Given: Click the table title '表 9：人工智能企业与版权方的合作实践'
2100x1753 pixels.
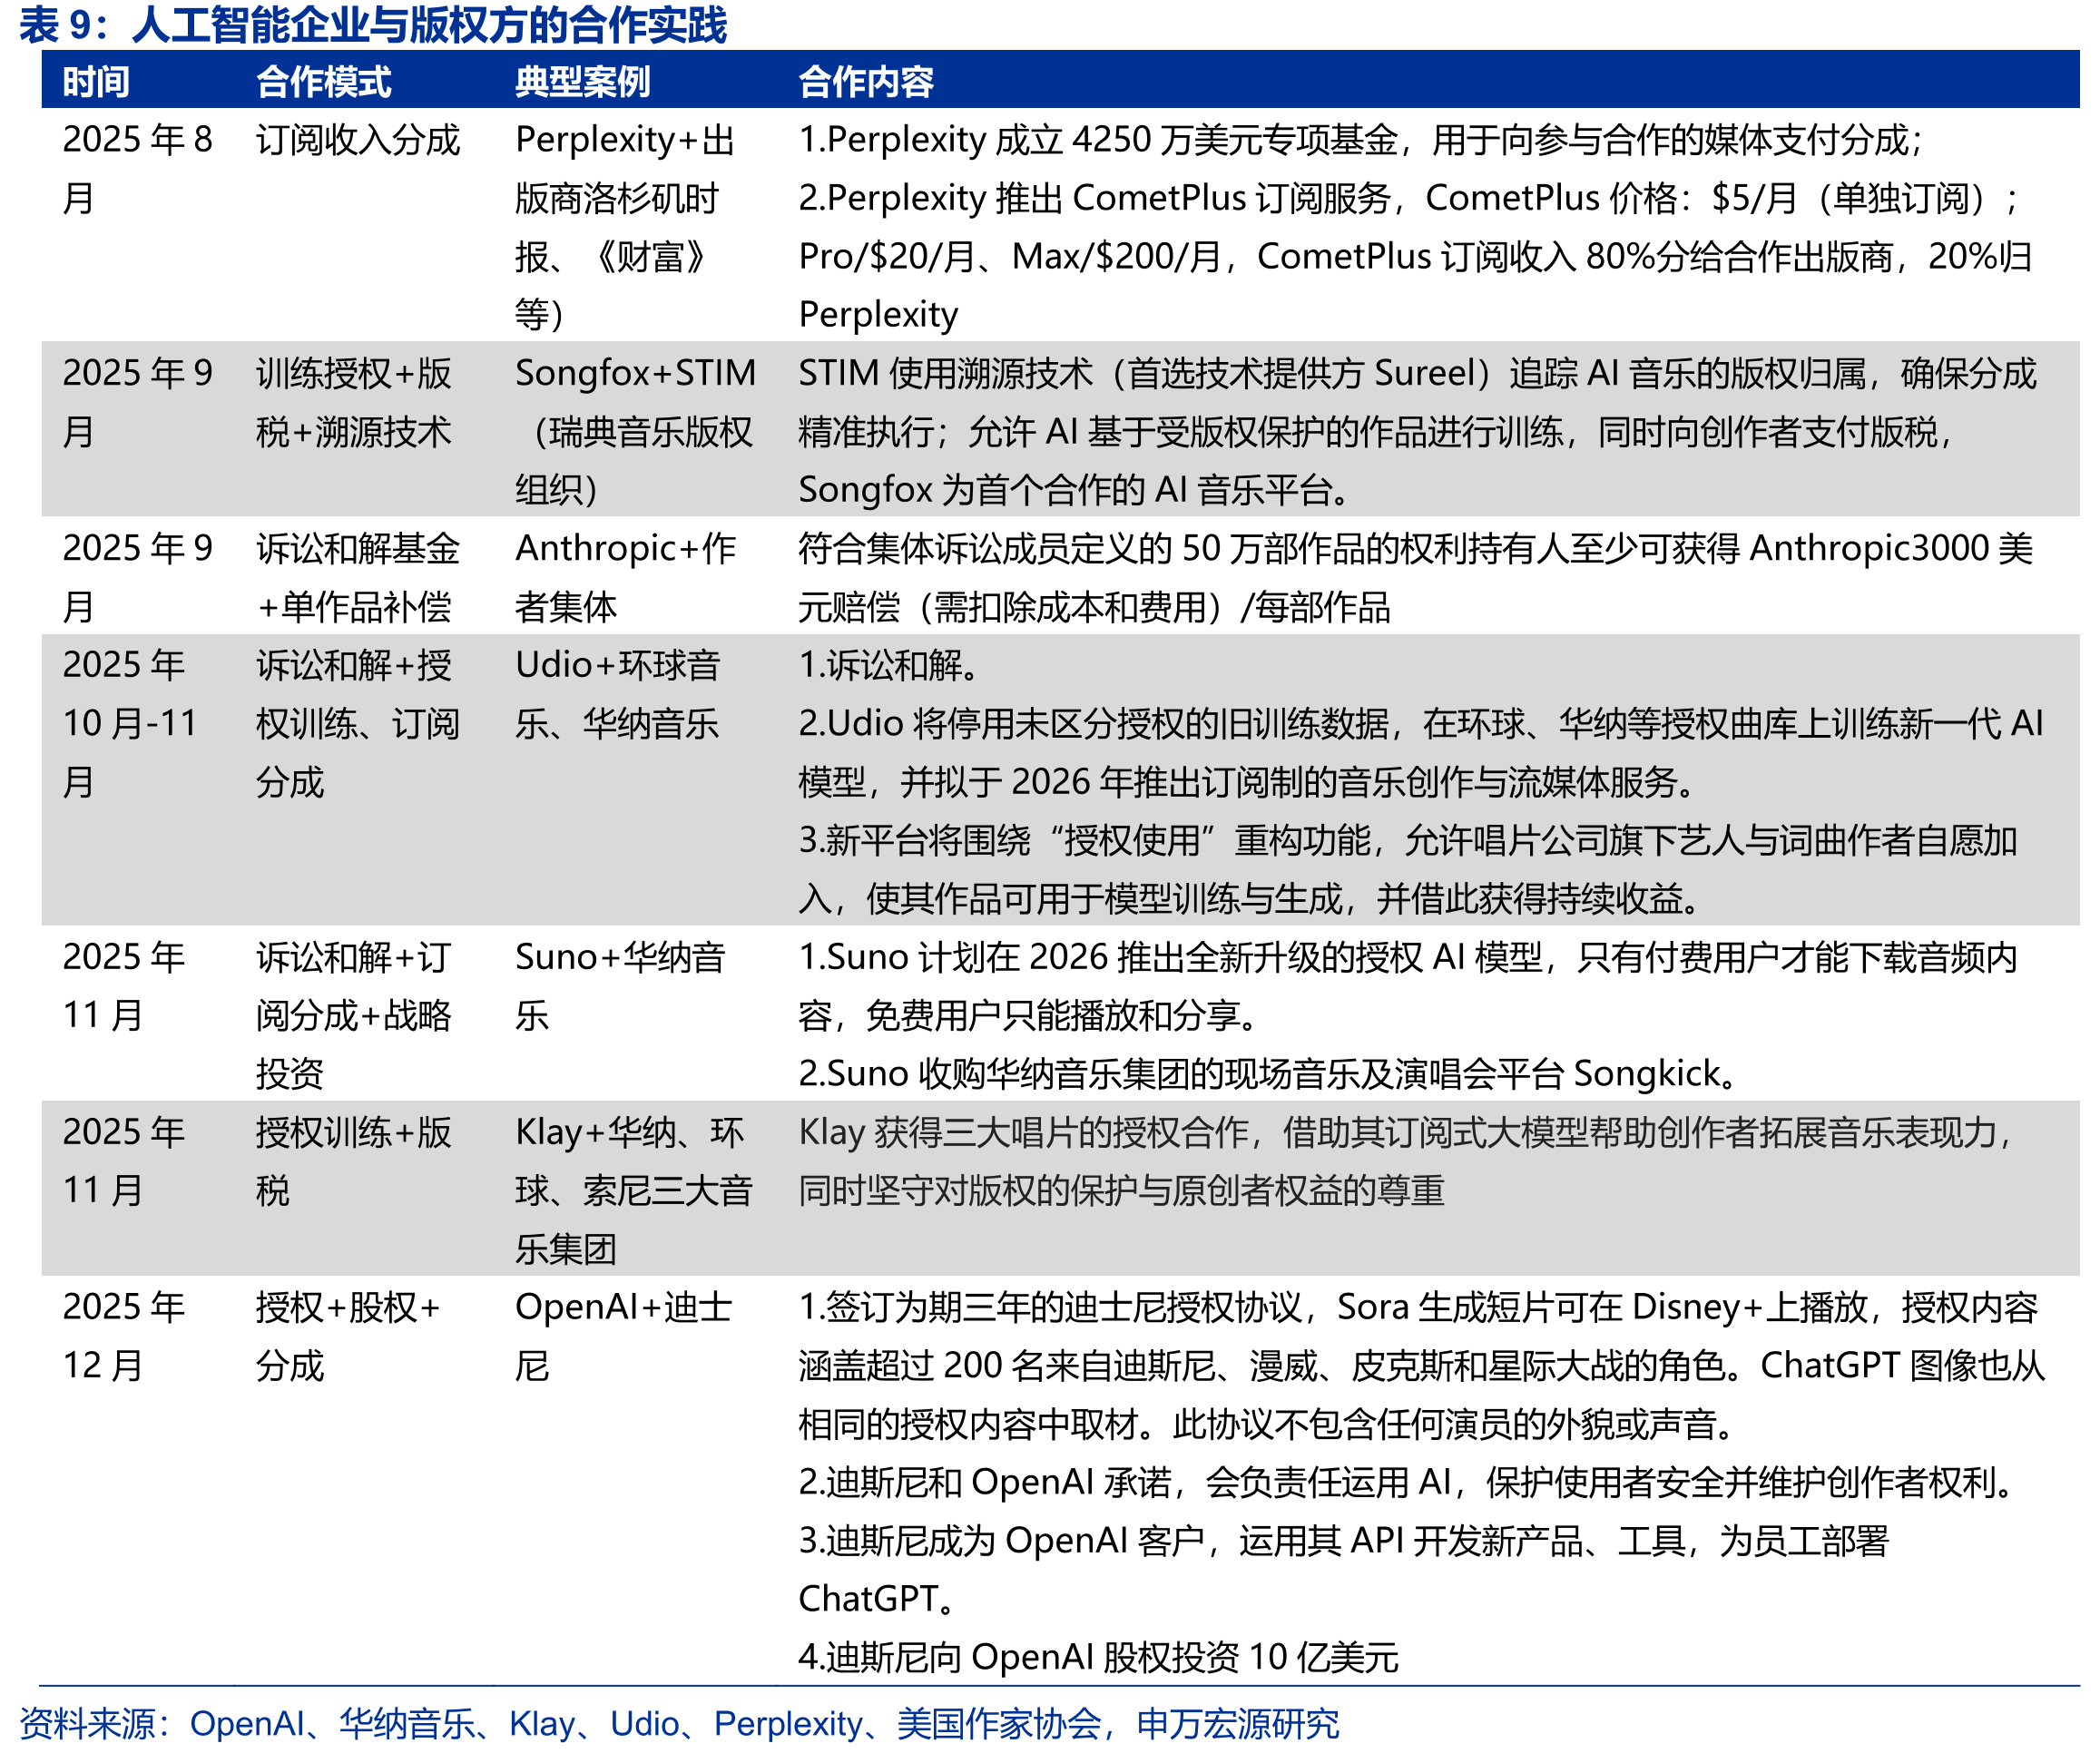Looking at the screenshot, I should 373,25.
